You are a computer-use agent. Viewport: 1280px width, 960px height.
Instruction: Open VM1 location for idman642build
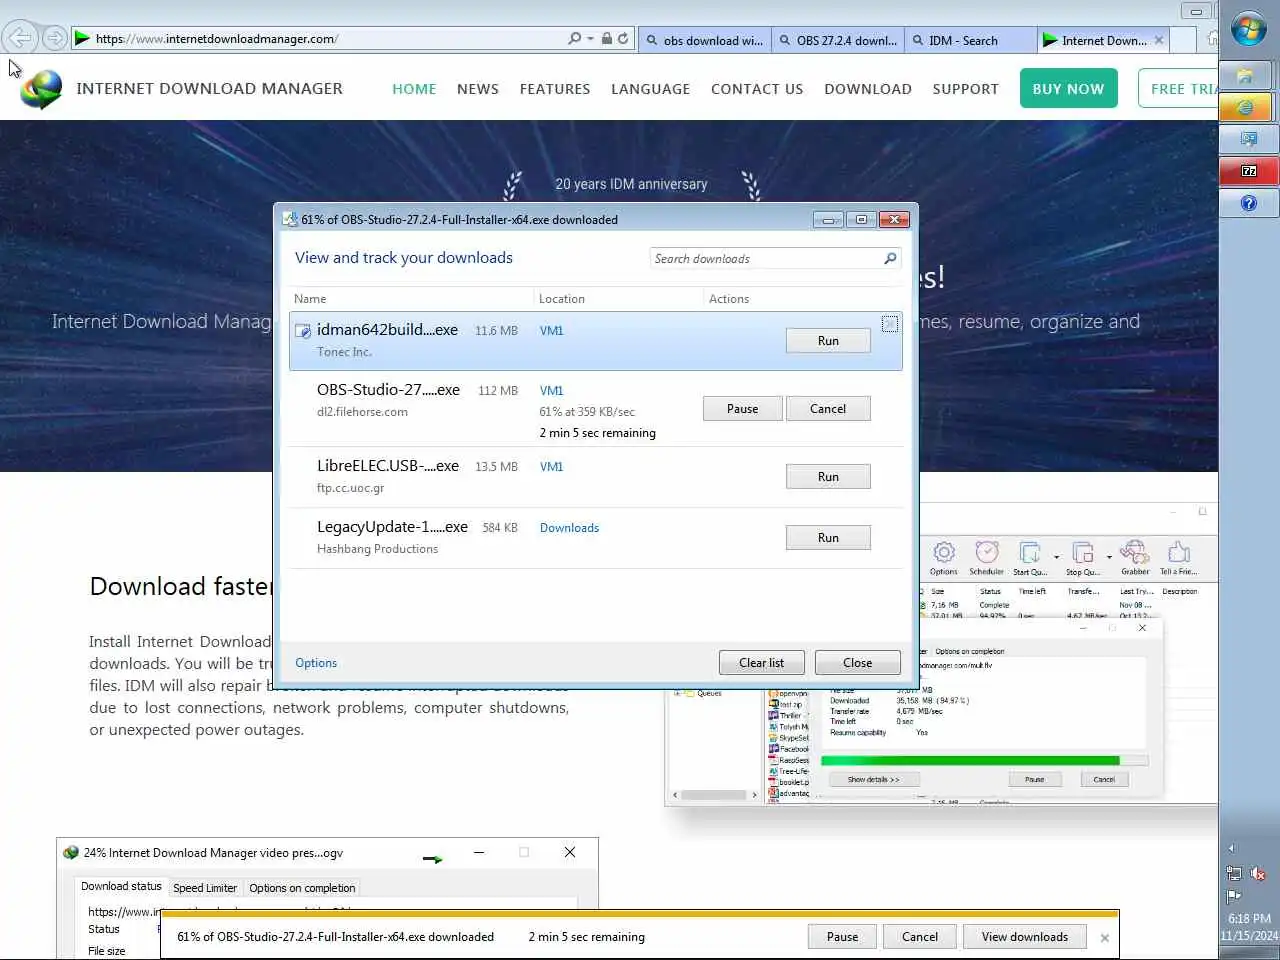coord(552,331)
